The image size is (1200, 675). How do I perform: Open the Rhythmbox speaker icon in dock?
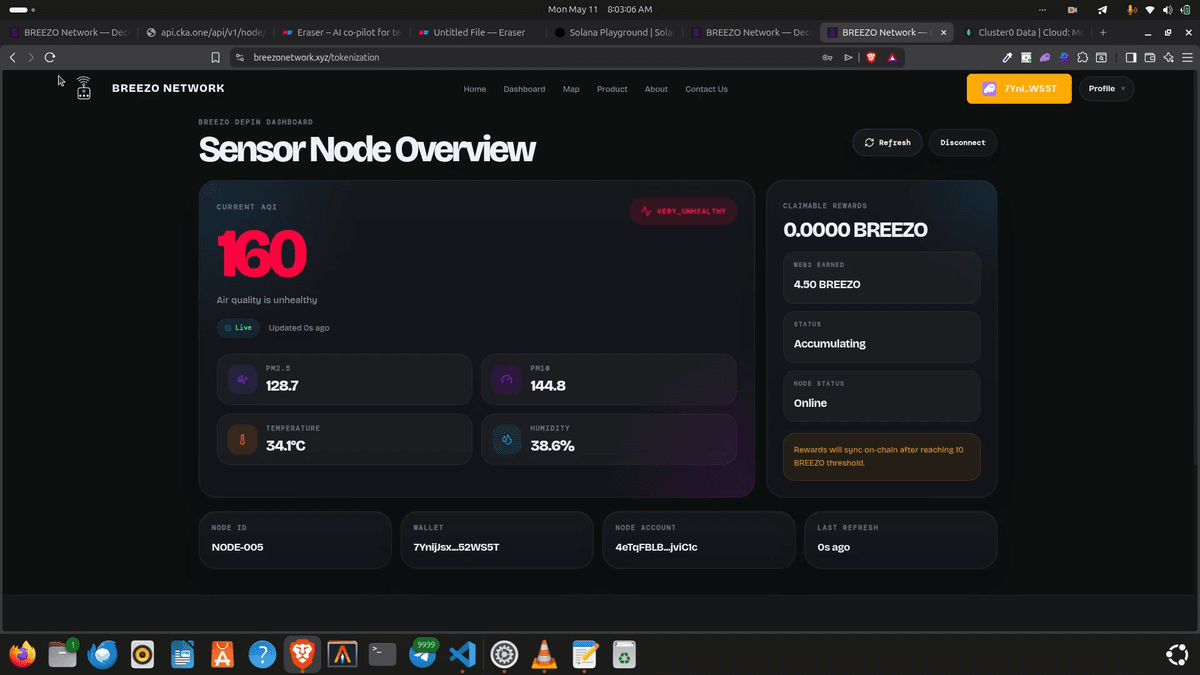pos(142,655)
